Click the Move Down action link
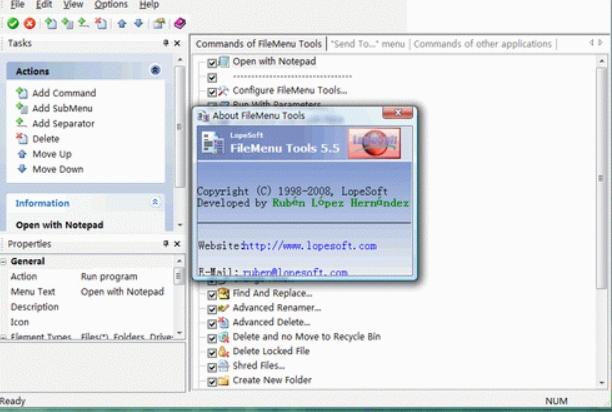Image resolution: width=612 pixels, height=412 pixels. click(58, 169)
